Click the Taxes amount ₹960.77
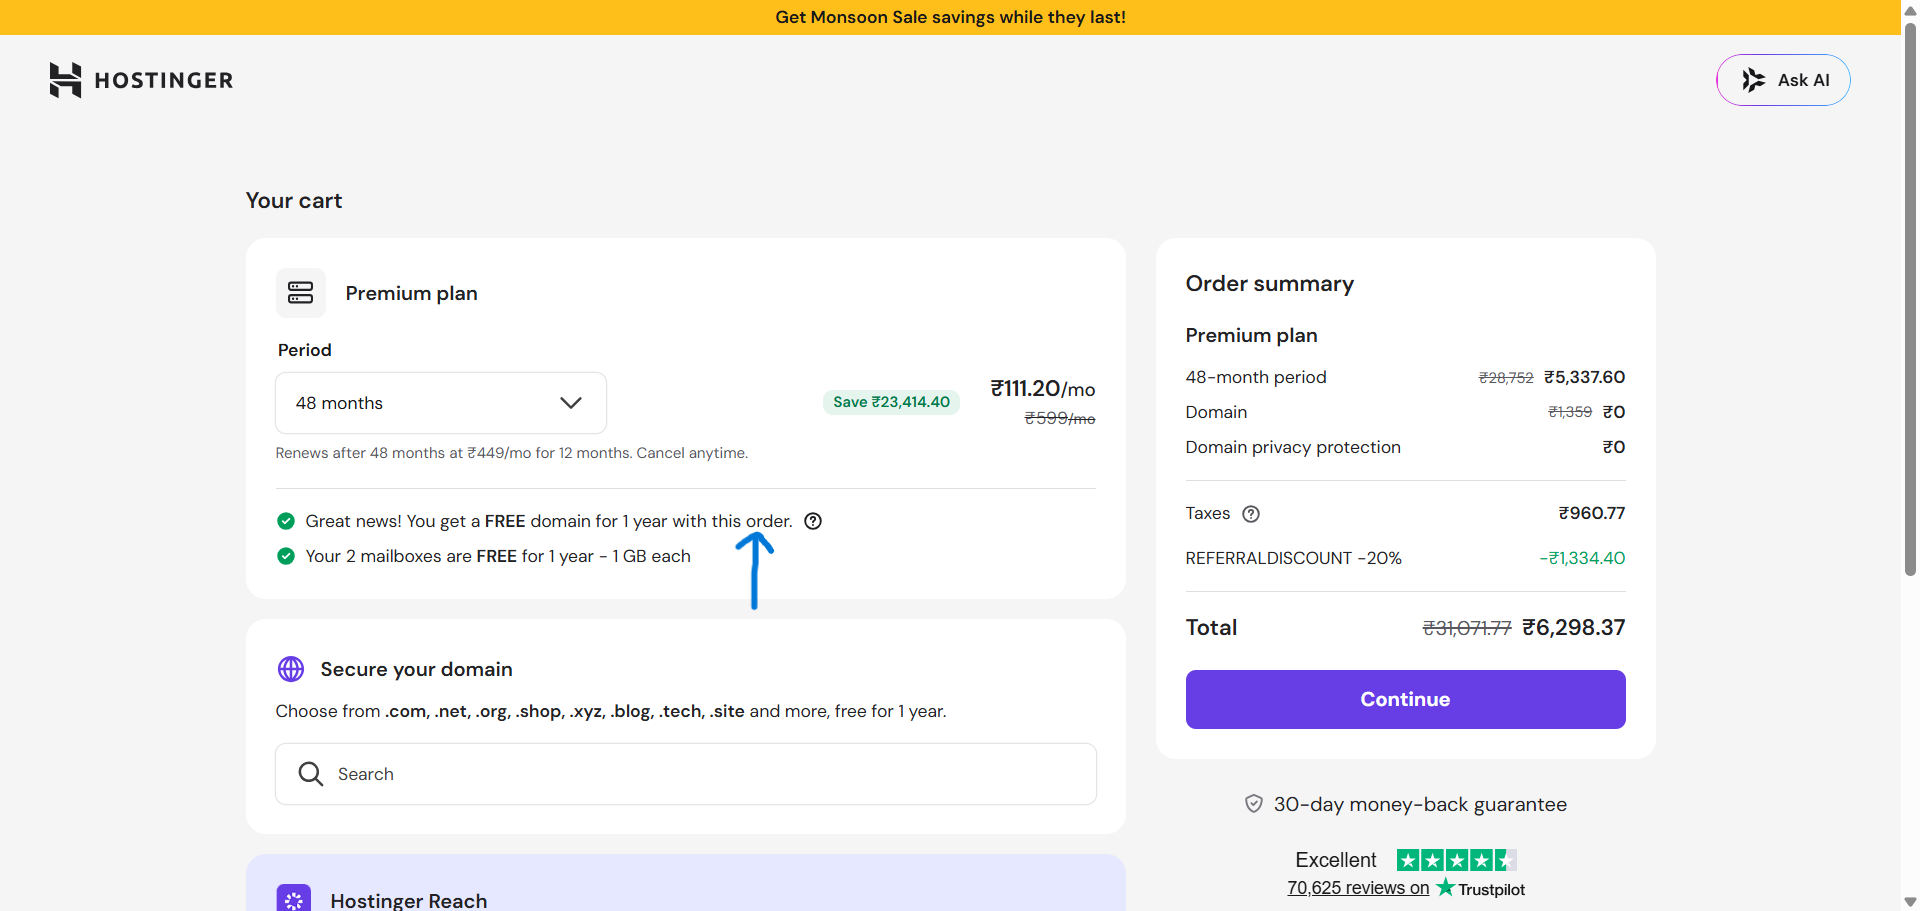This screenshot has height=911, width=1920. pyautogui.click(x=1591, y=513)
